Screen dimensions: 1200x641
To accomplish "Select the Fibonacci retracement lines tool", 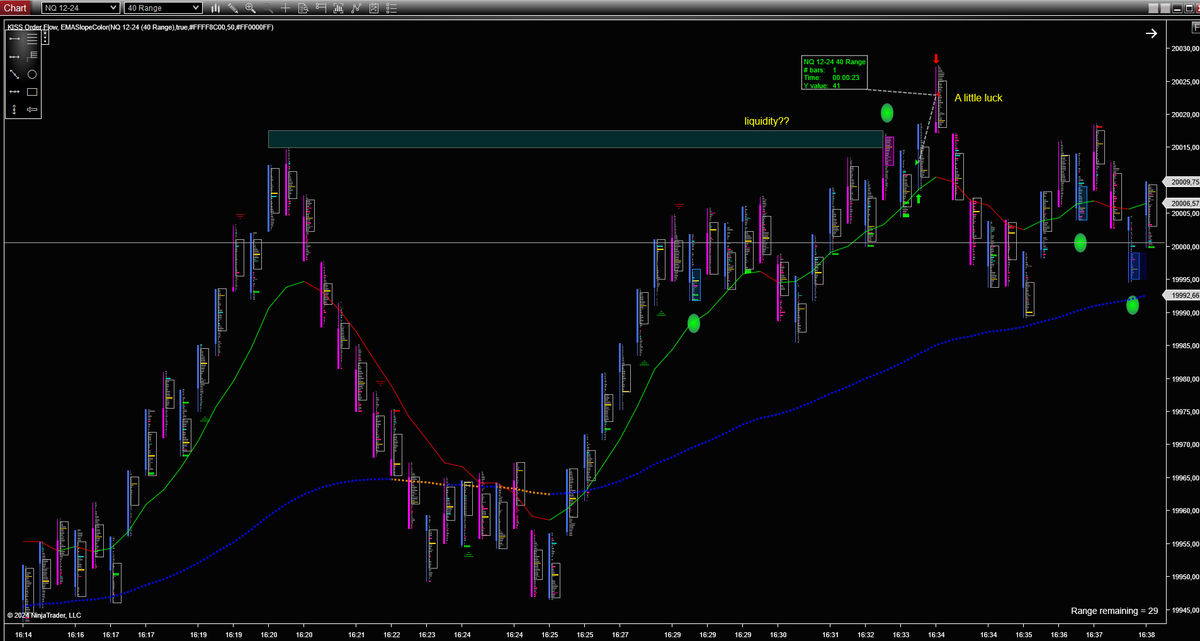I will pos(32,39).
